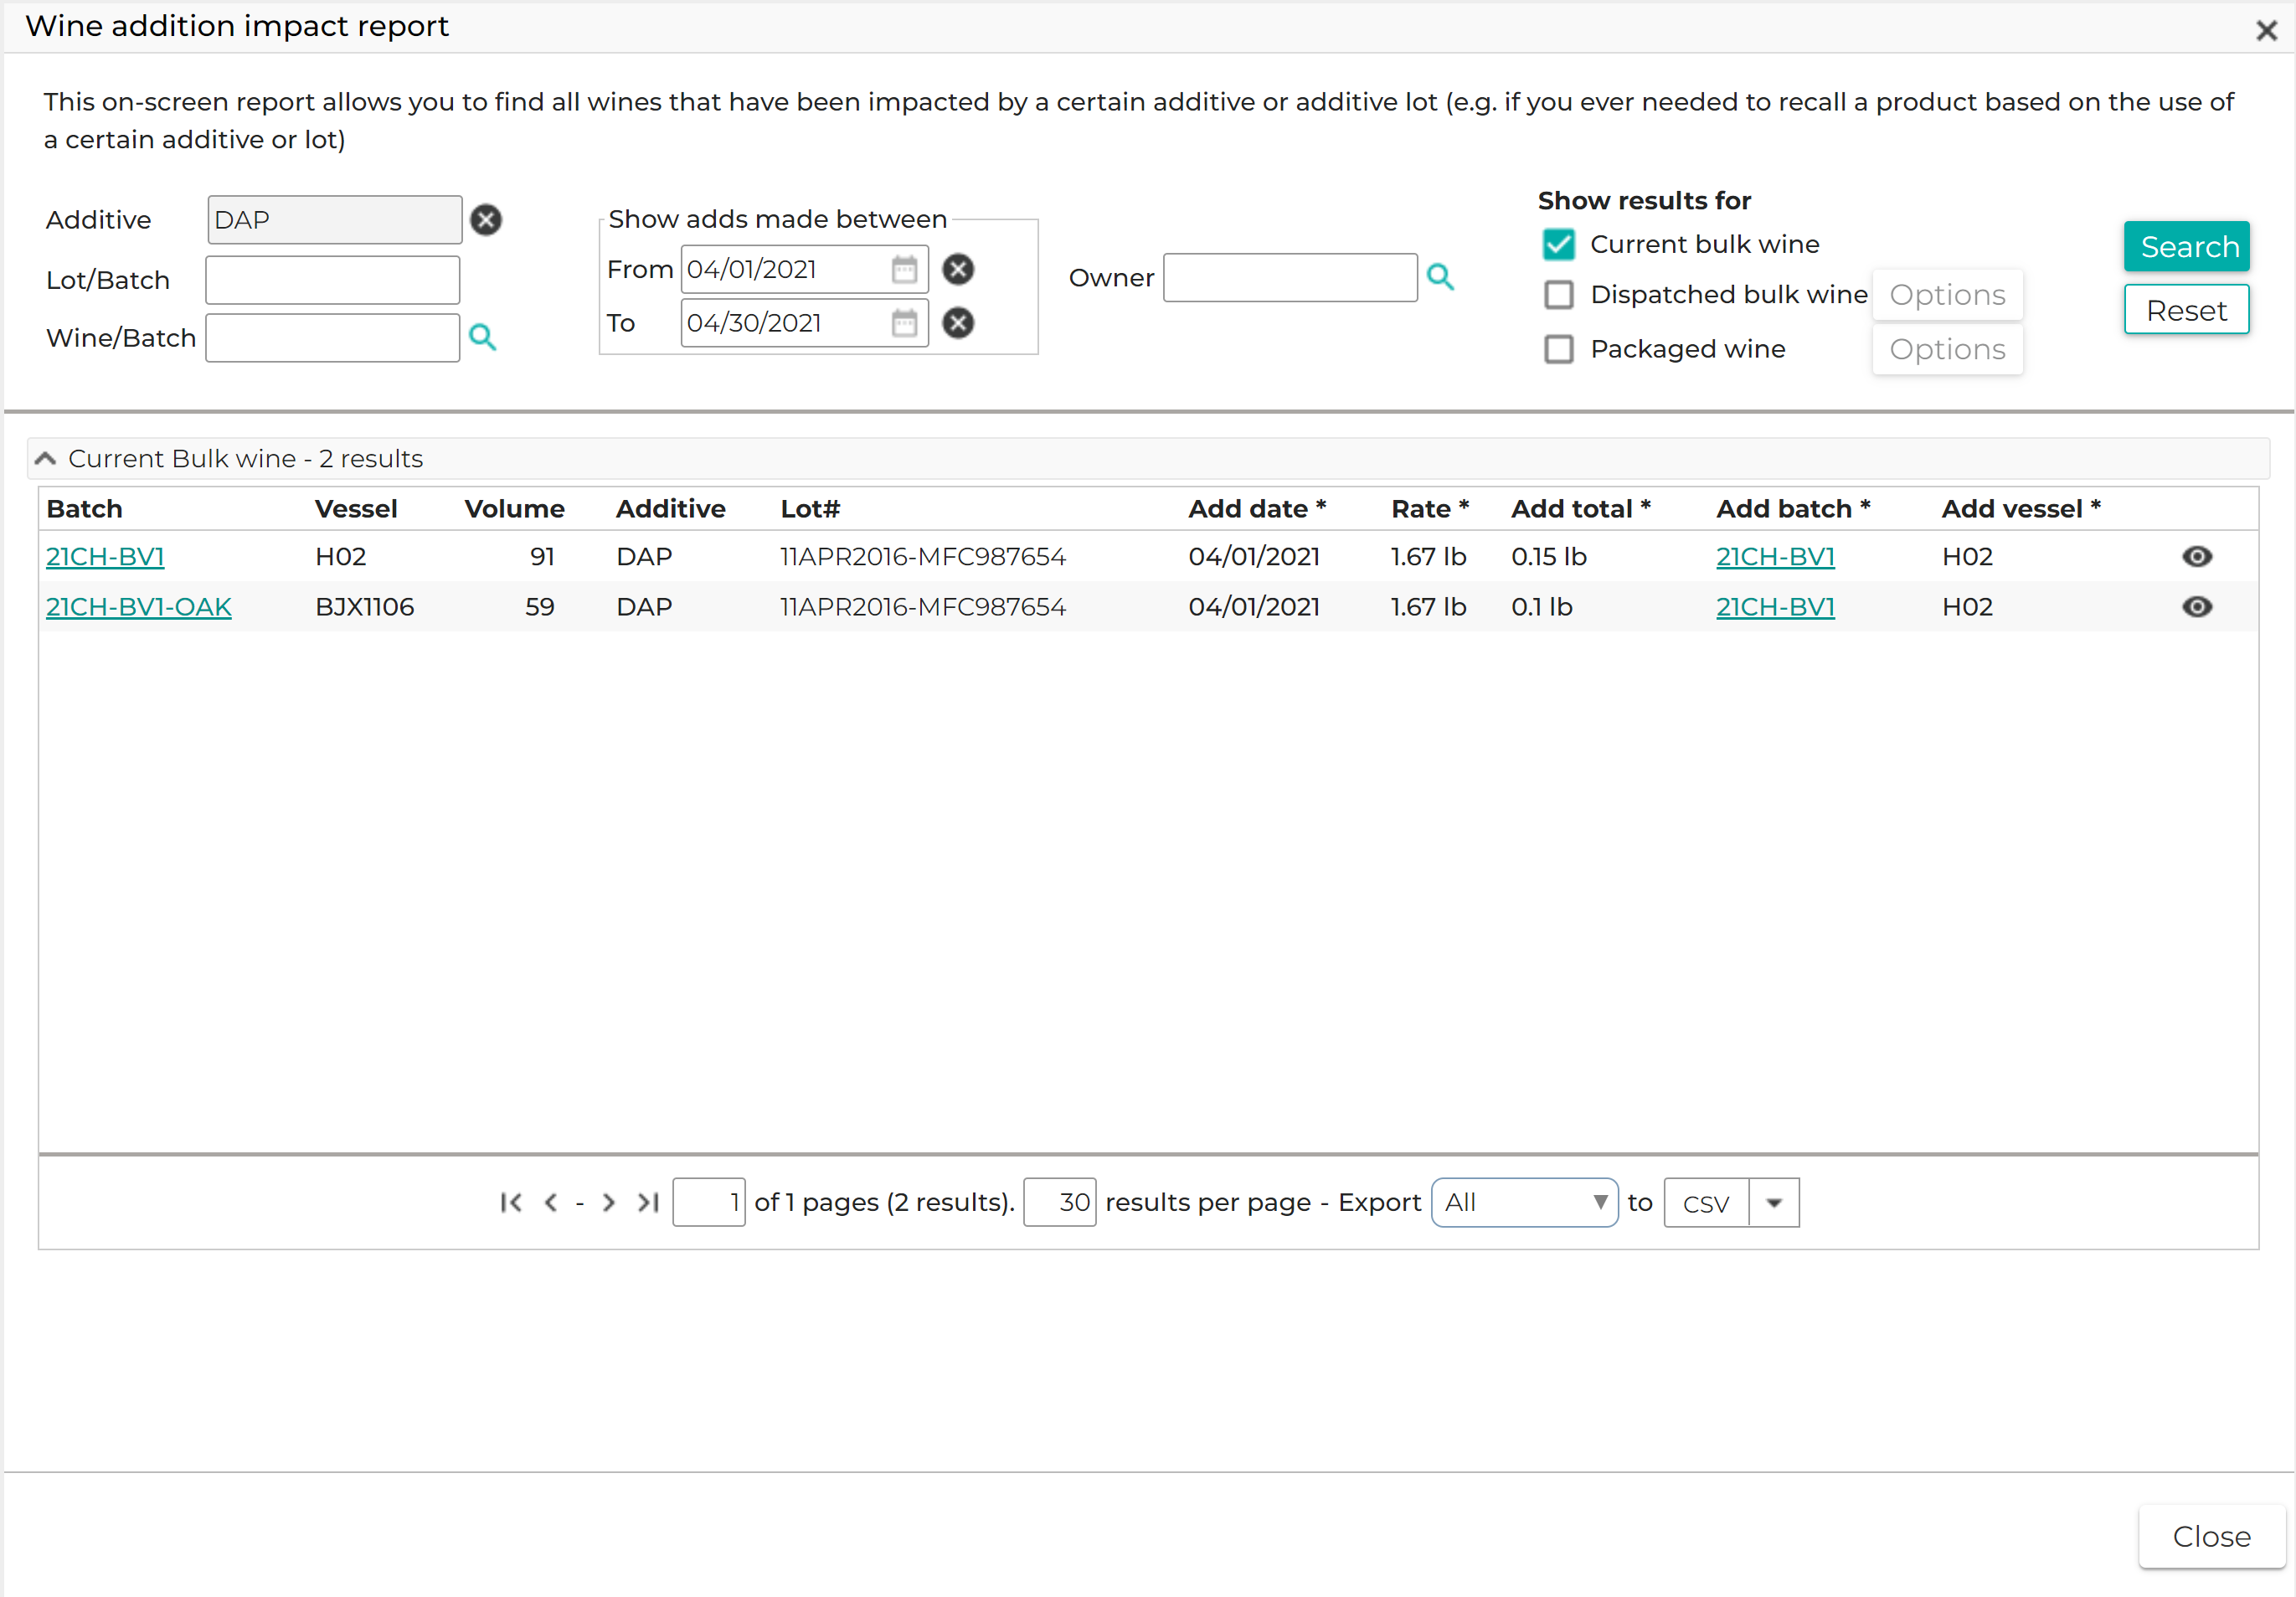Select the Rate column header
Screen dimensions: 2296x1597
1429,509
